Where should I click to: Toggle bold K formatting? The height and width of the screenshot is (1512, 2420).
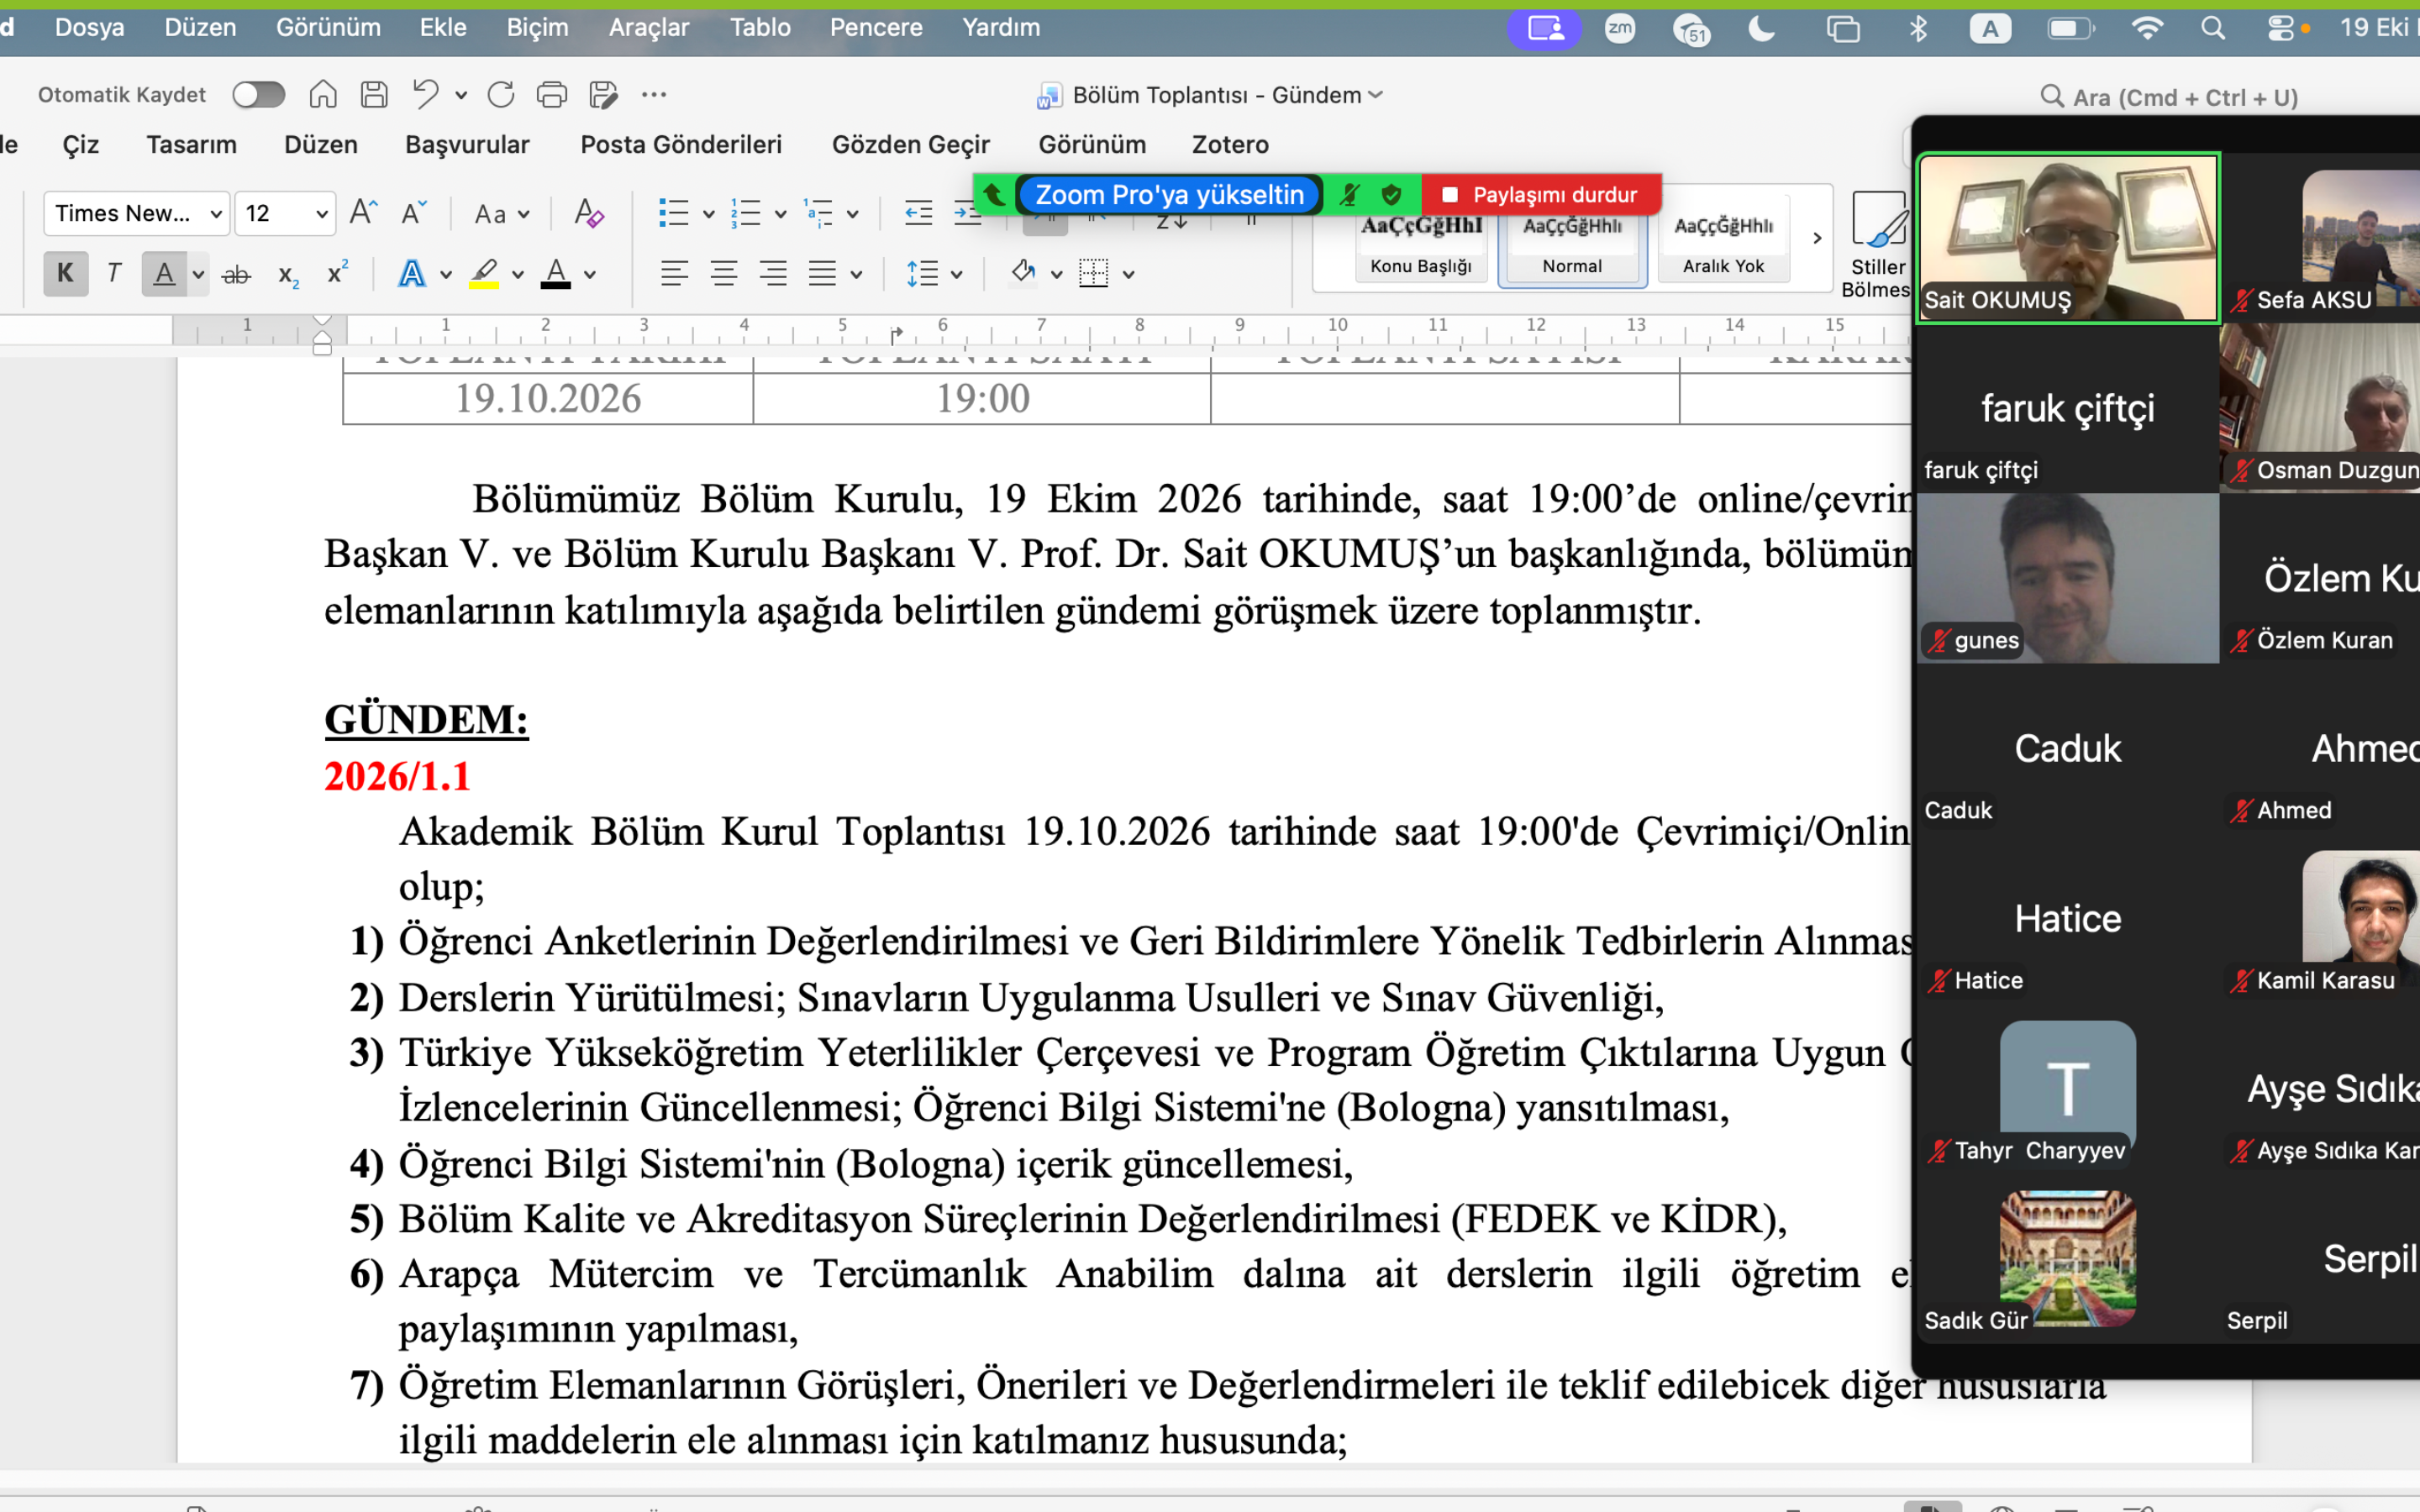[66, 273]
